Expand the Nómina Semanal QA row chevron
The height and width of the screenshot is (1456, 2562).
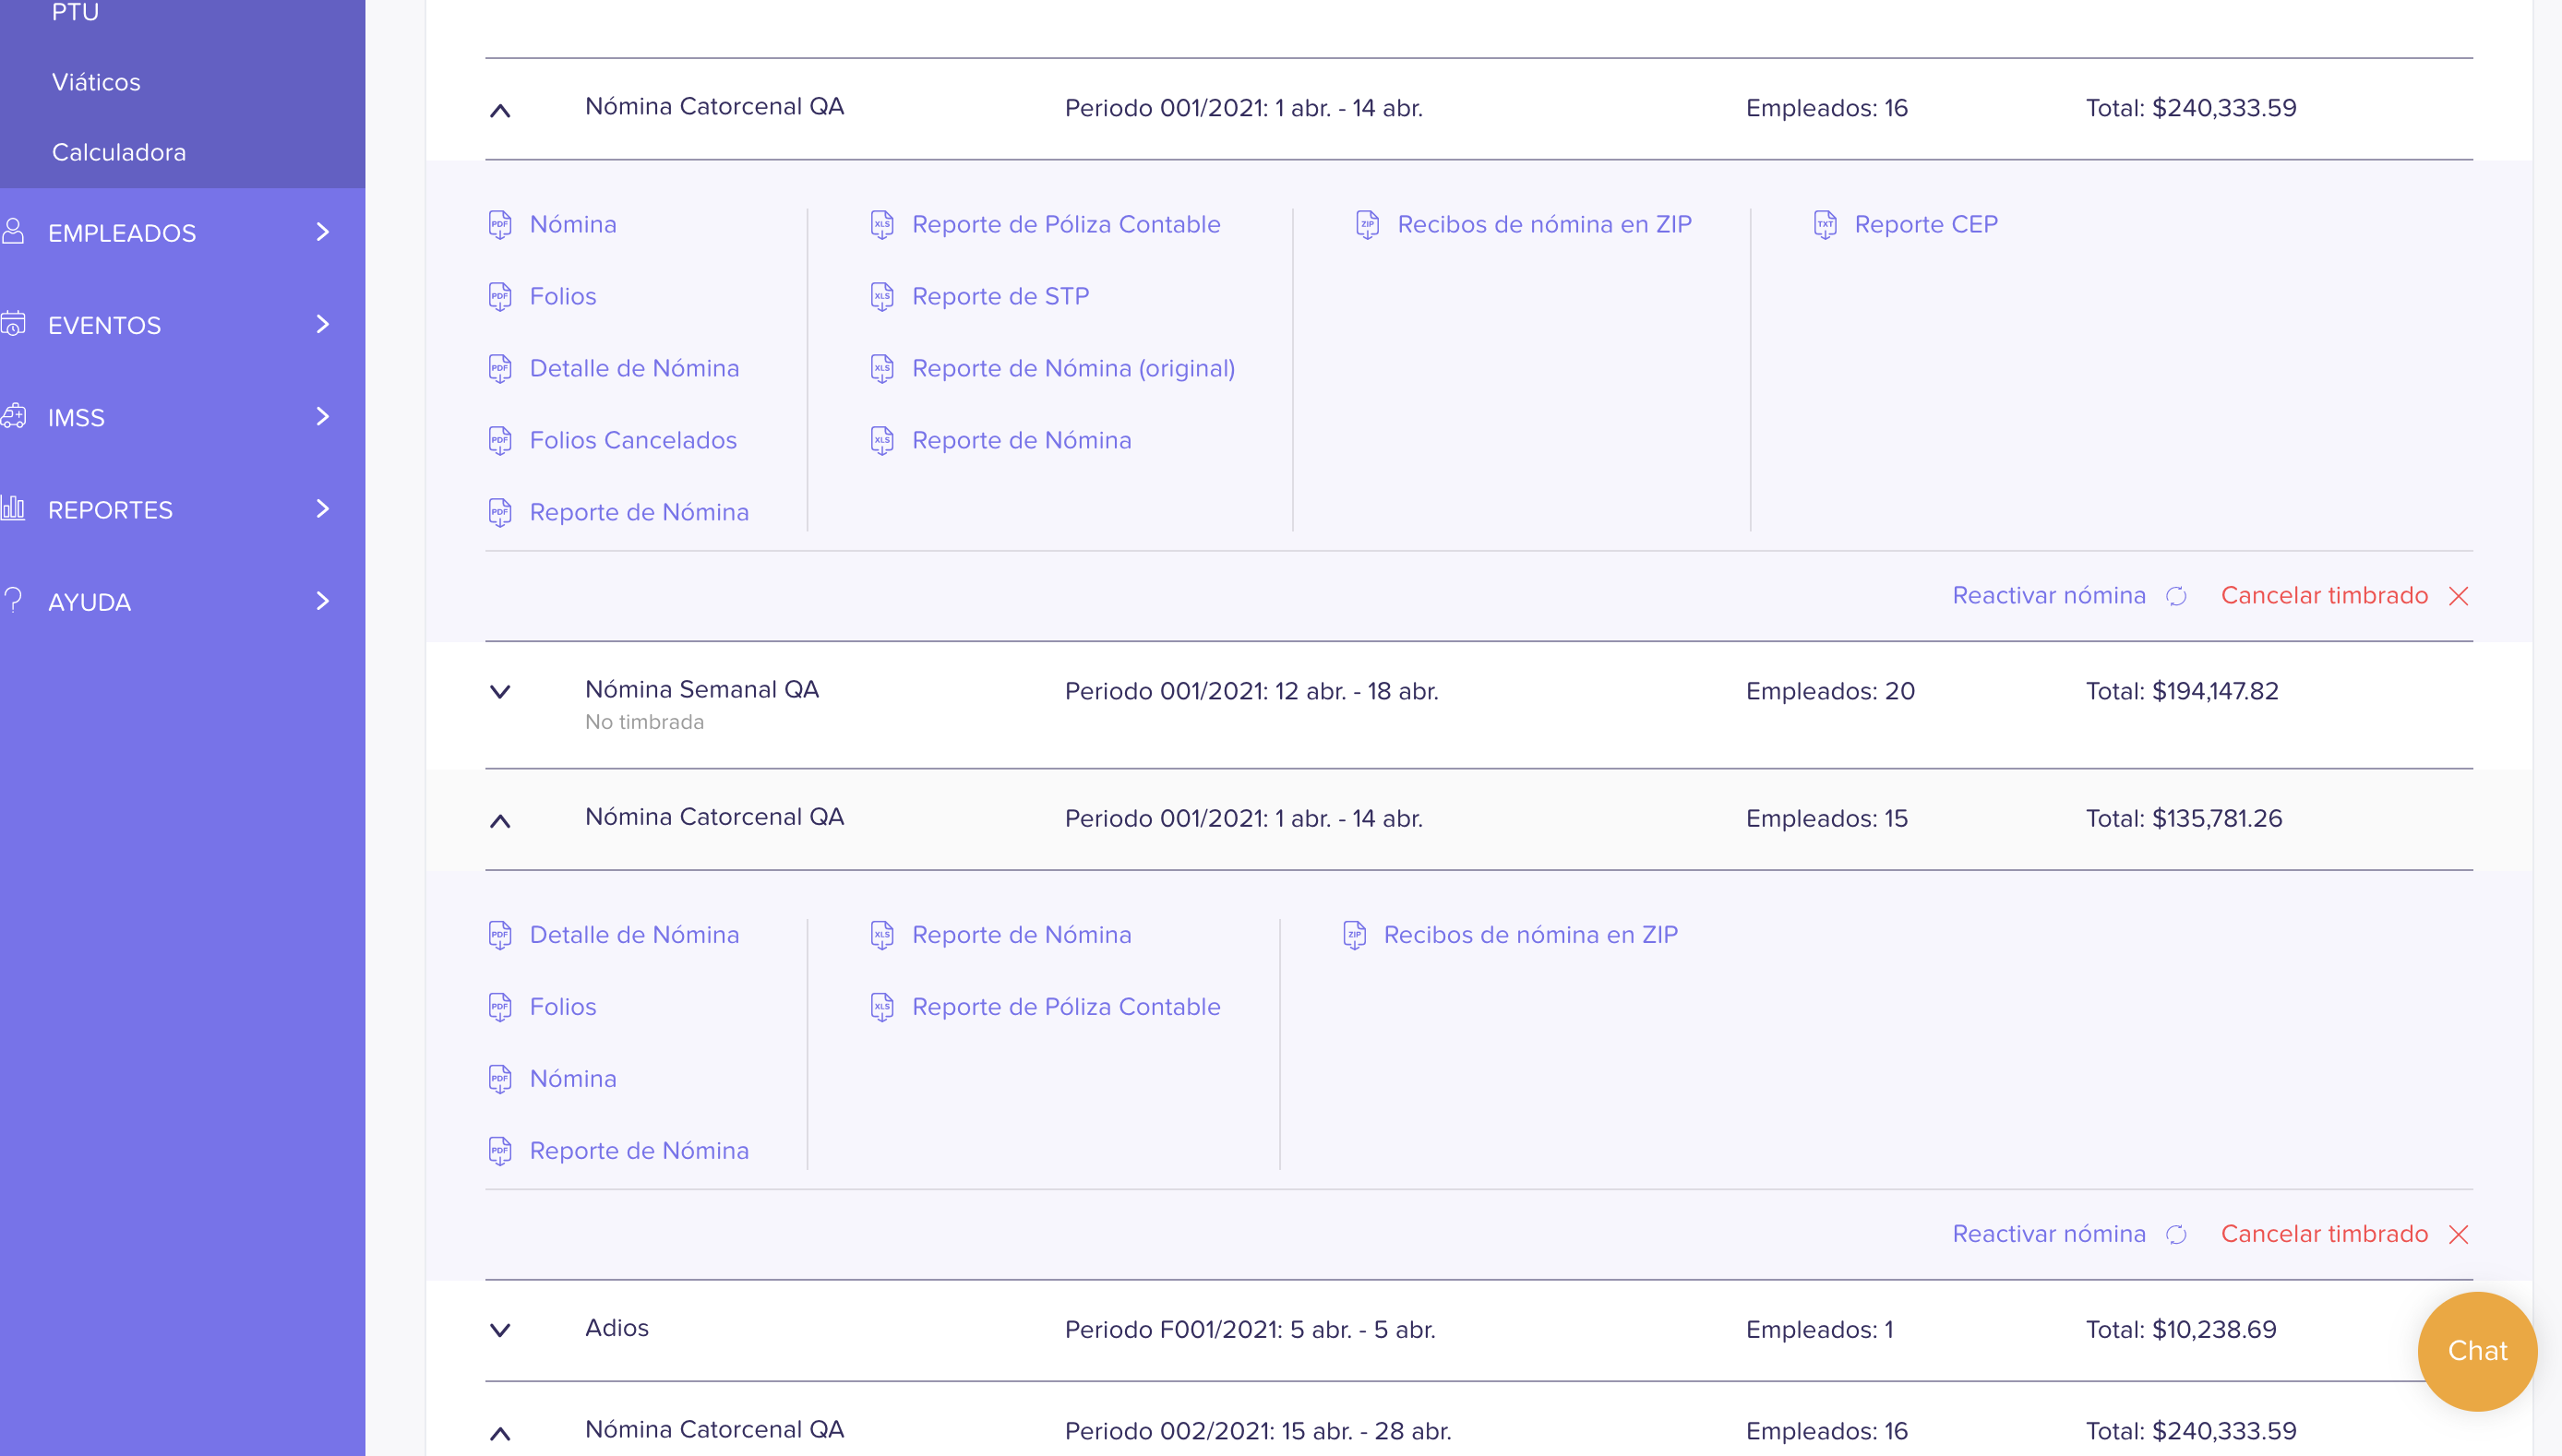coord(500,691)
